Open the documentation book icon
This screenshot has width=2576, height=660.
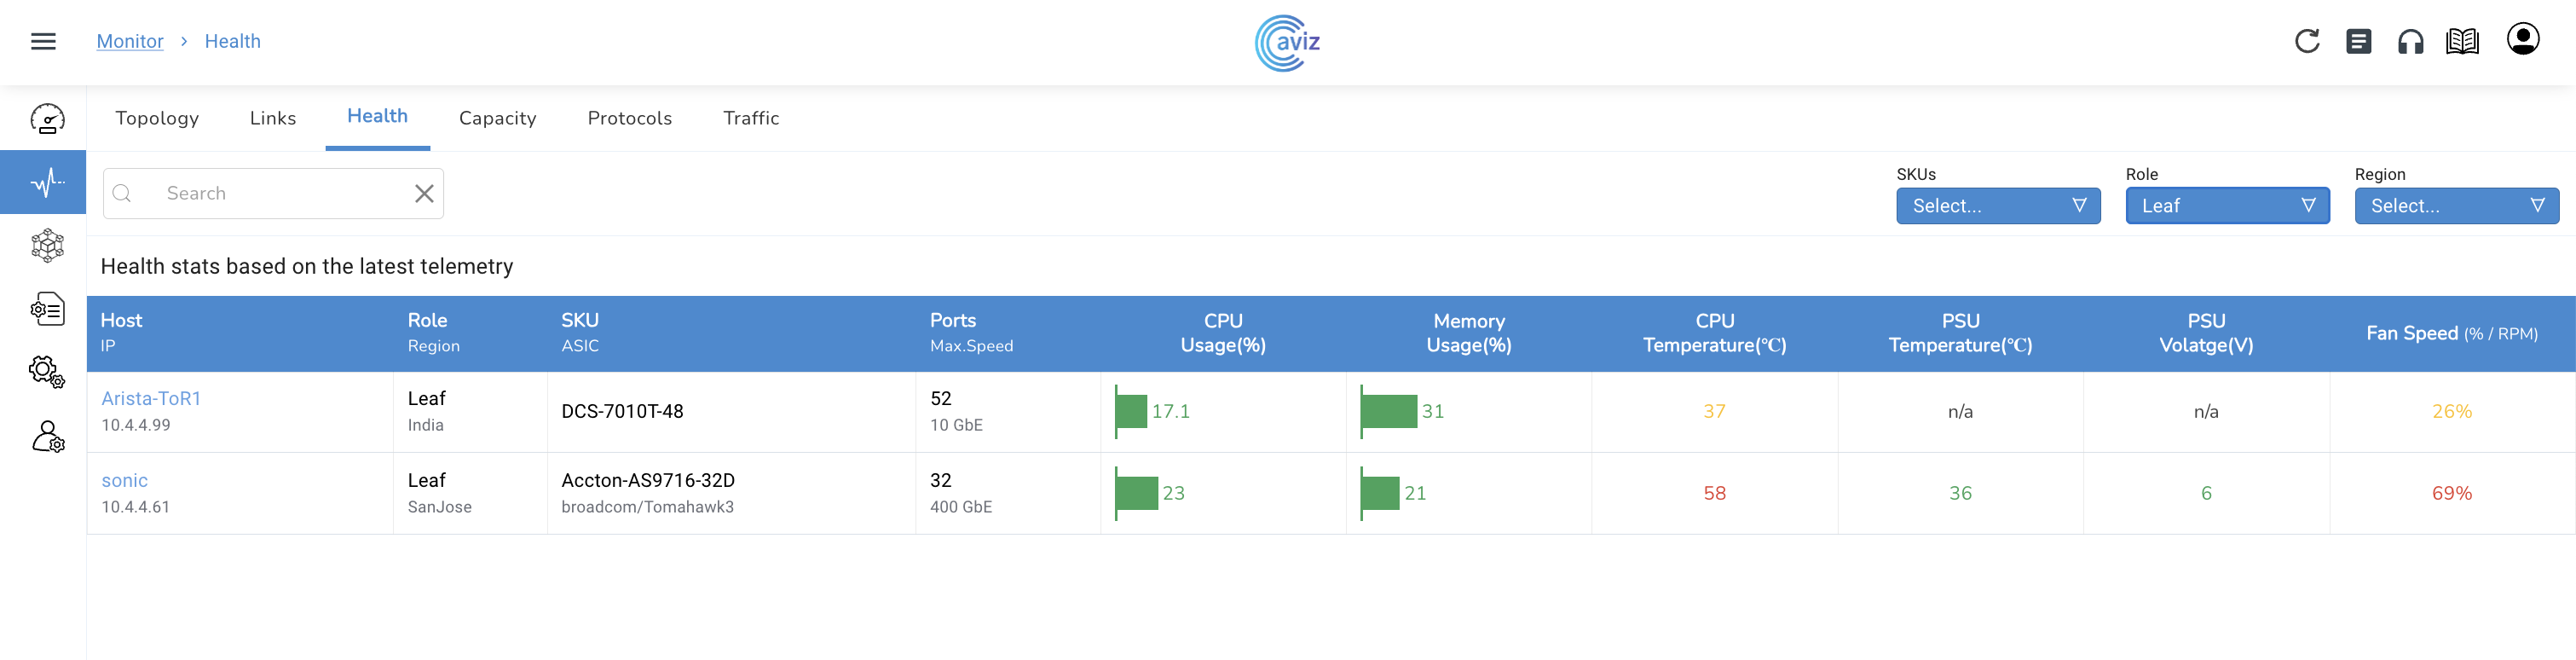pyautogui.click(x=2462, y=41)
